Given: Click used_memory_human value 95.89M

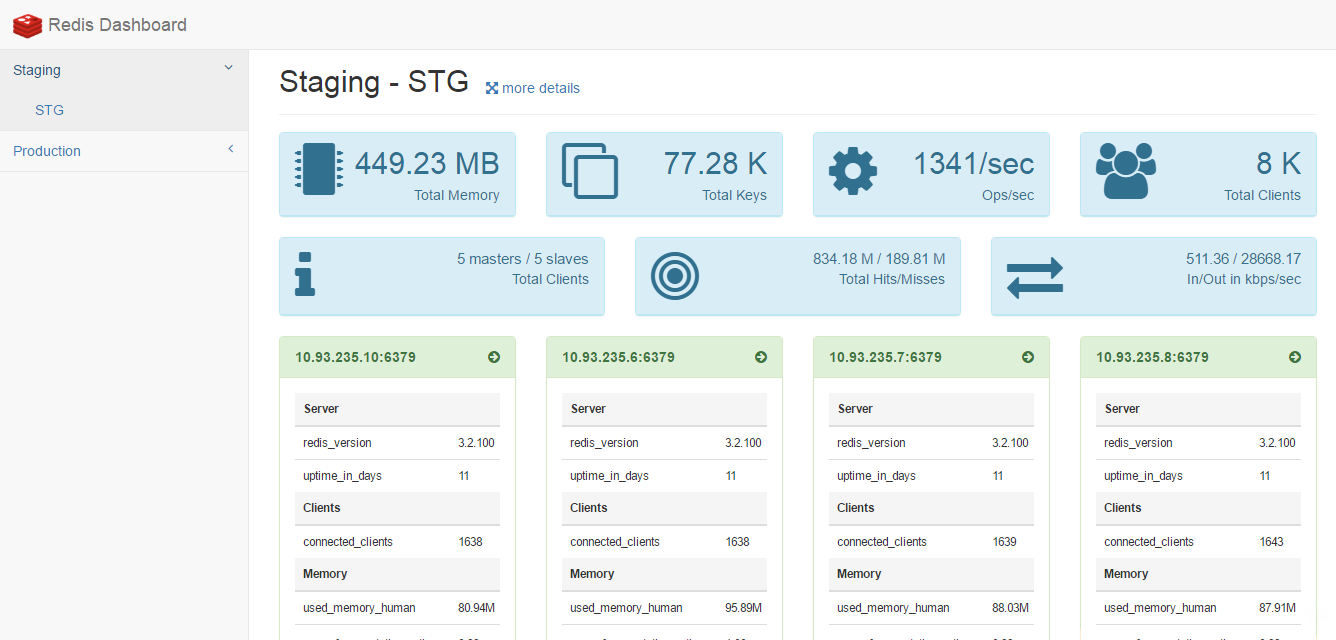Looking at the screenshot, I should click(743, 608).
